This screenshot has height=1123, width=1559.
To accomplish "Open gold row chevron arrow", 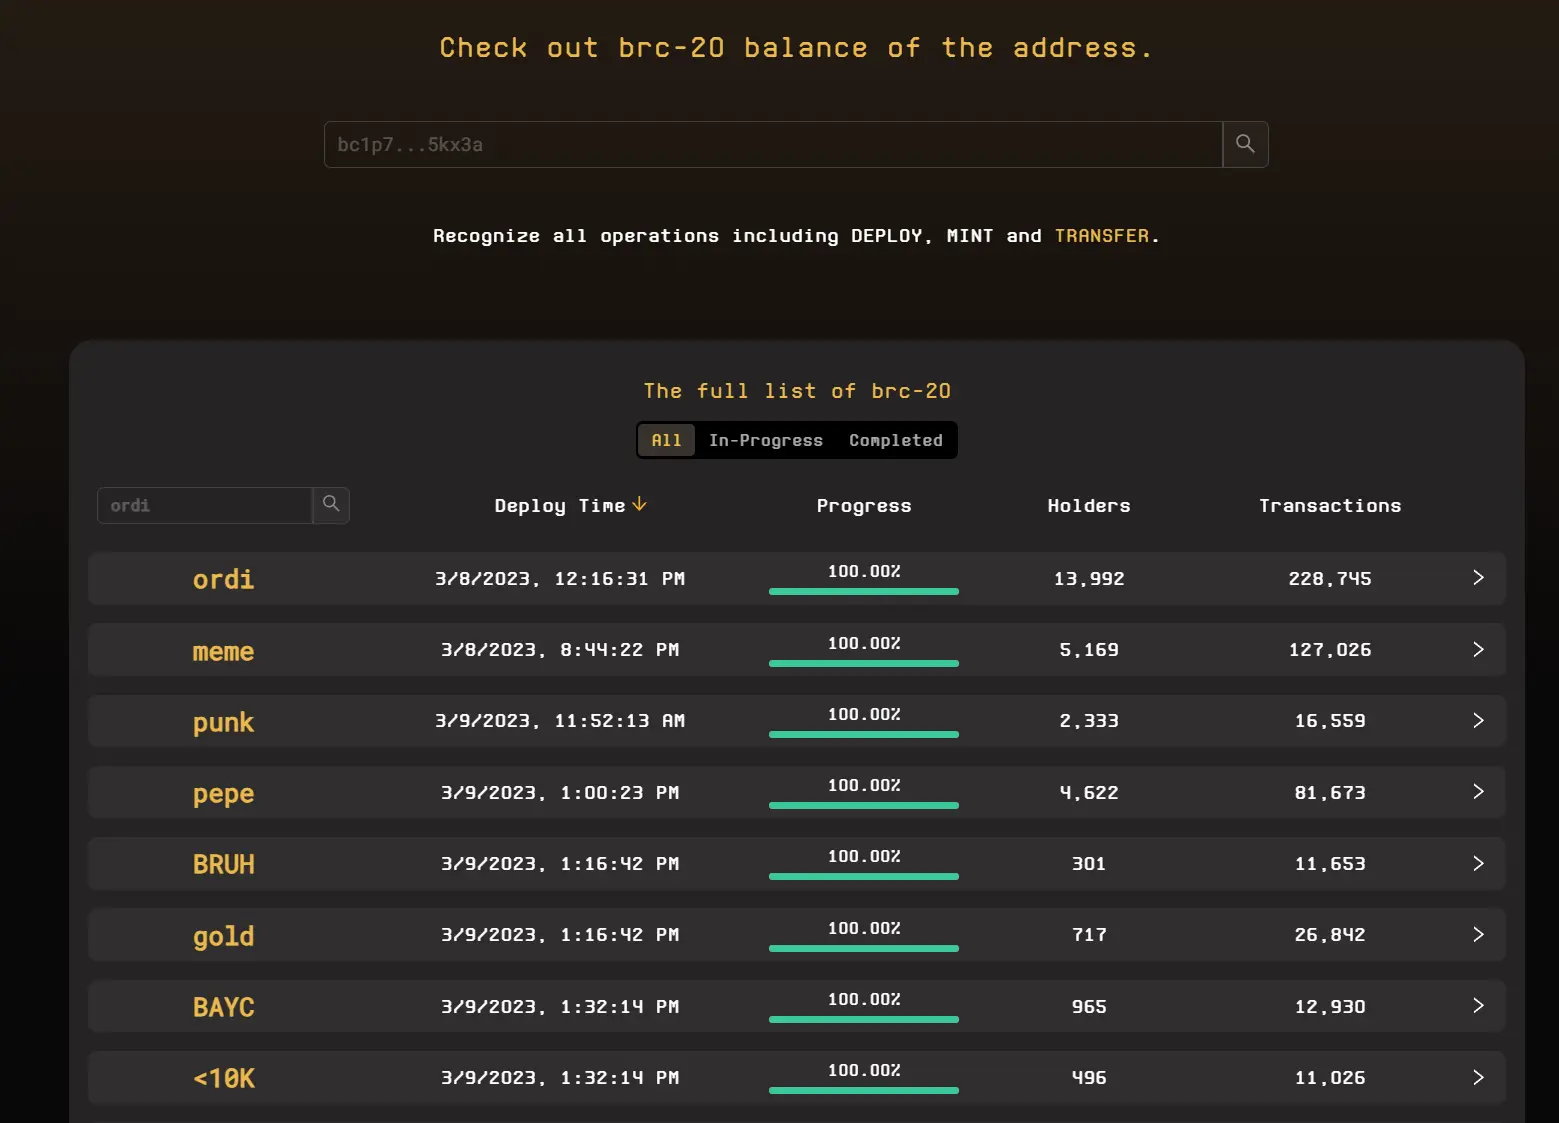I will [x=1478, y=935].
